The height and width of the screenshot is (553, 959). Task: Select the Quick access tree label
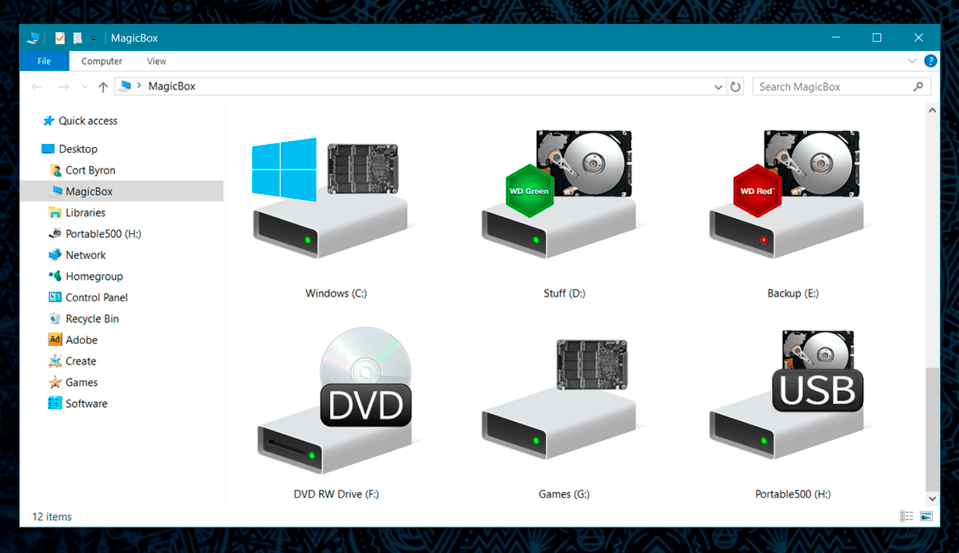(x=88, y=121)
